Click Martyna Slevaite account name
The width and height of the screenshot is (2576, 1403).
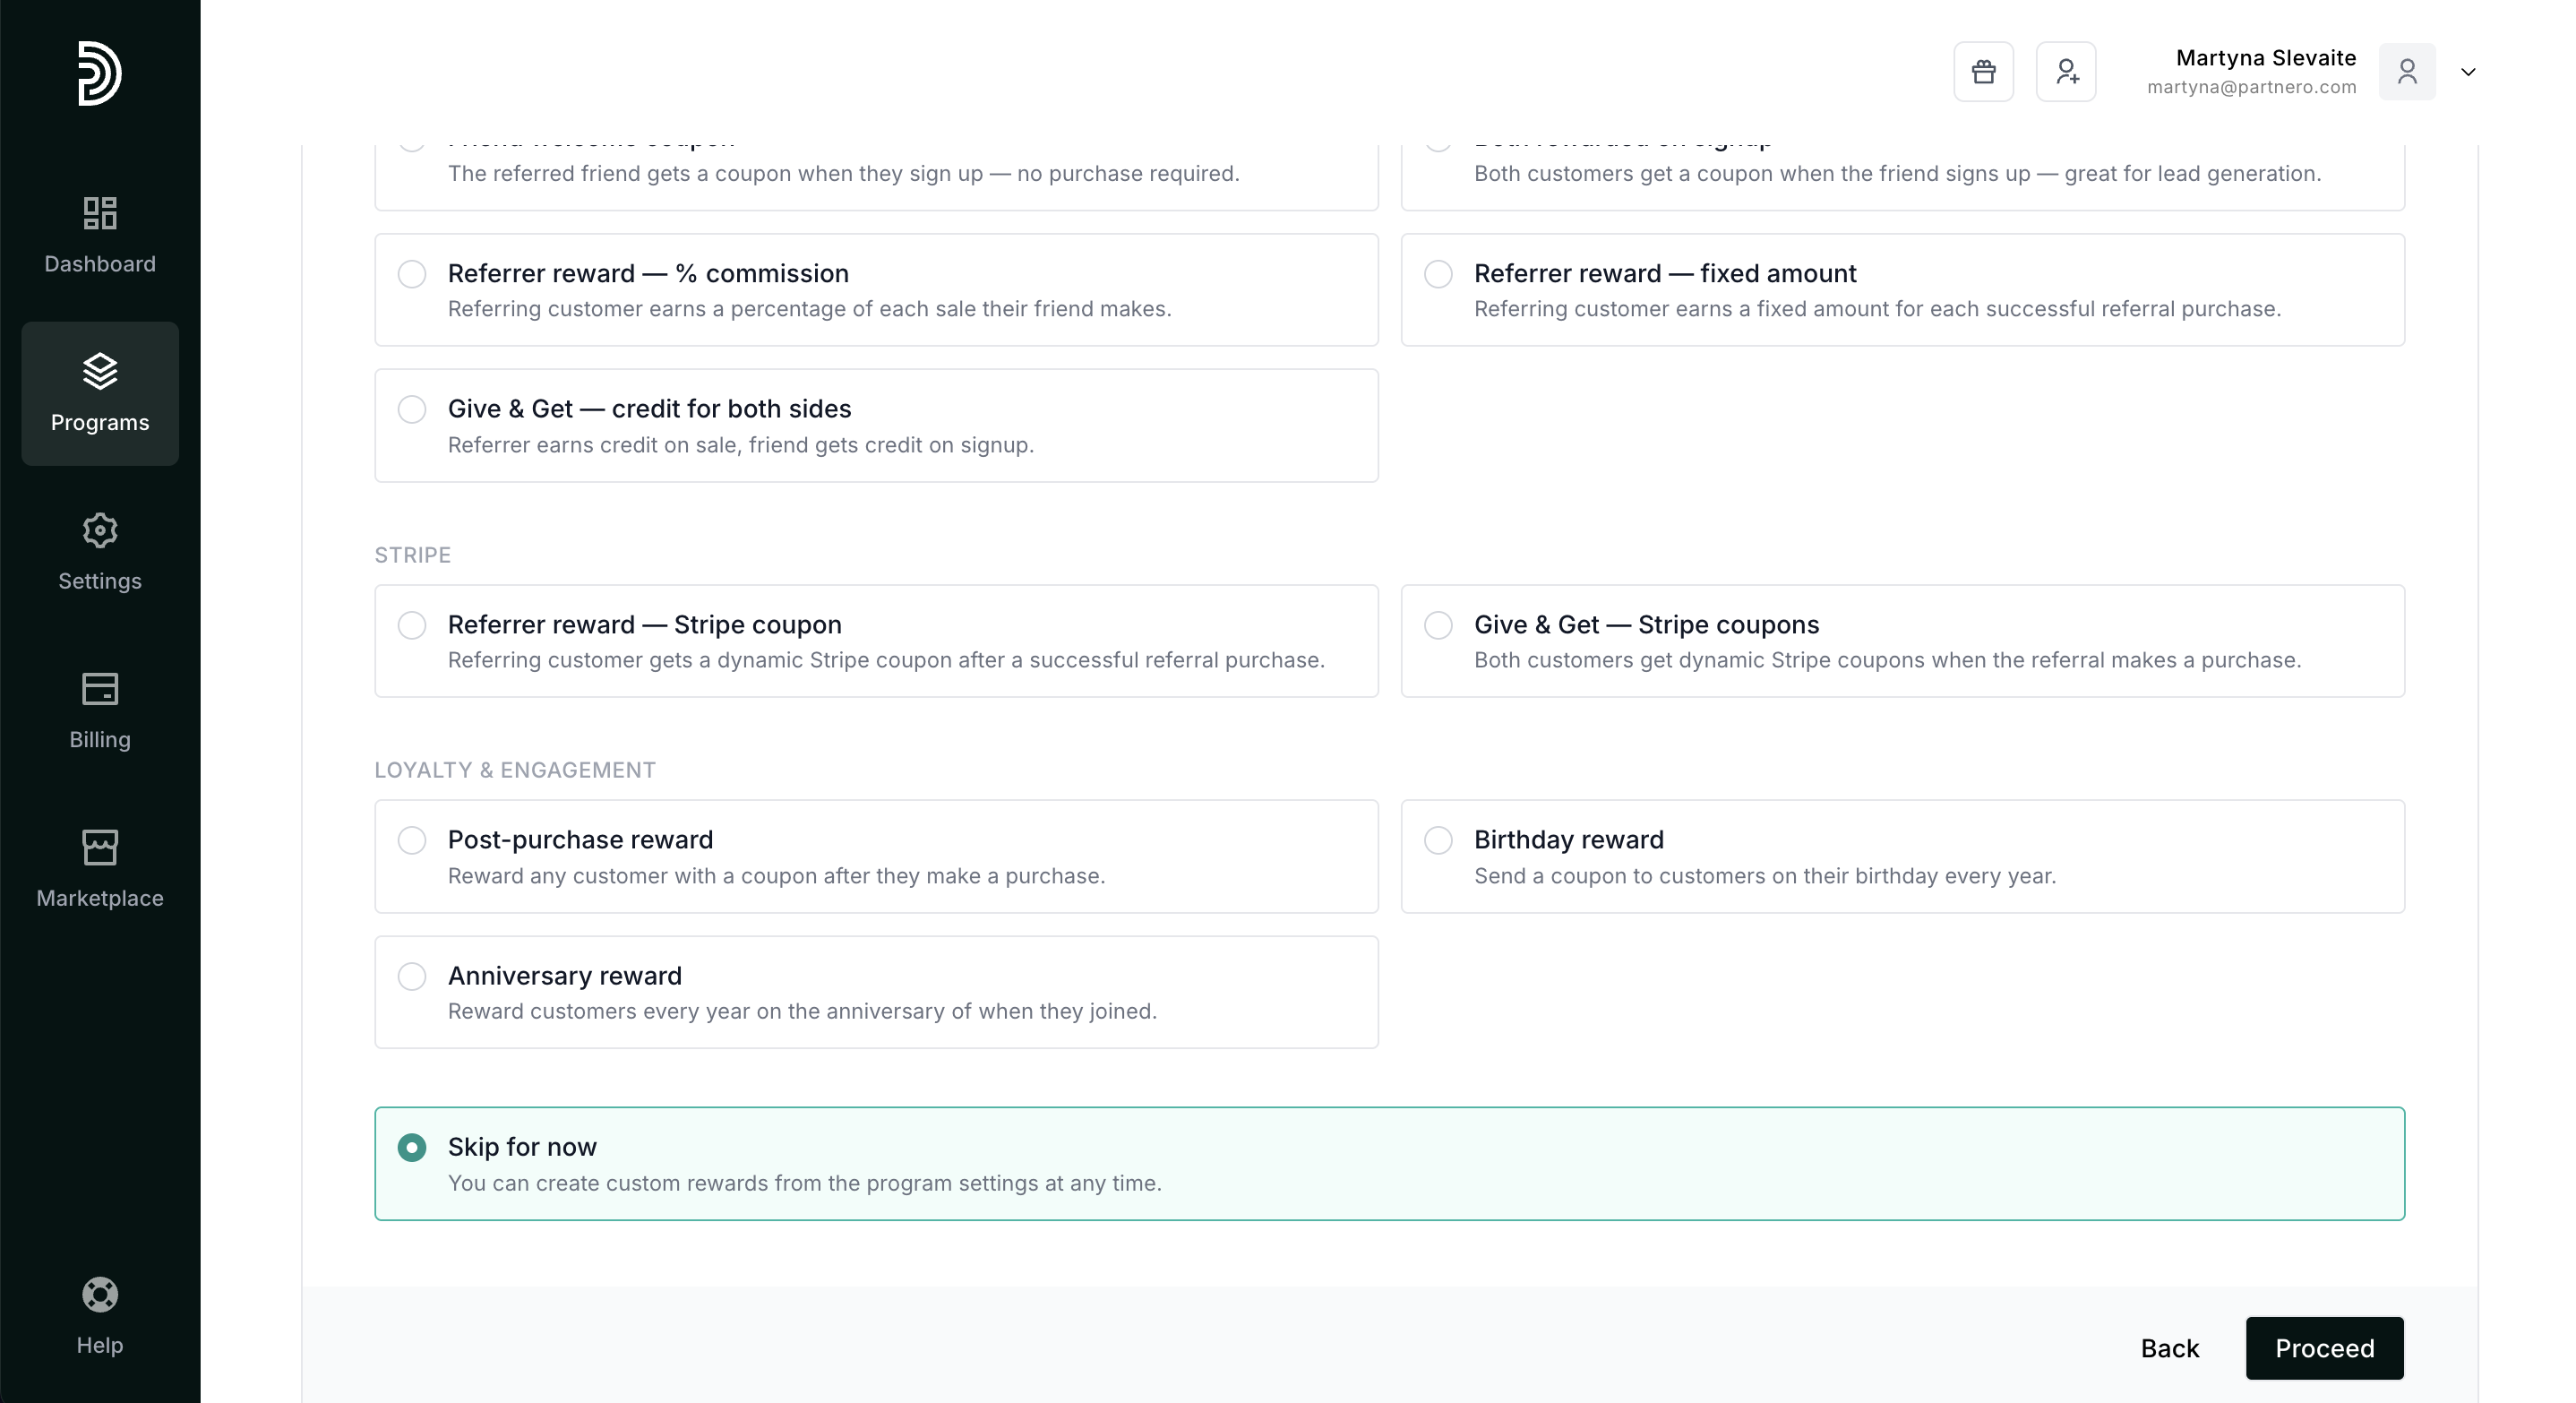tap(2265, 58)
